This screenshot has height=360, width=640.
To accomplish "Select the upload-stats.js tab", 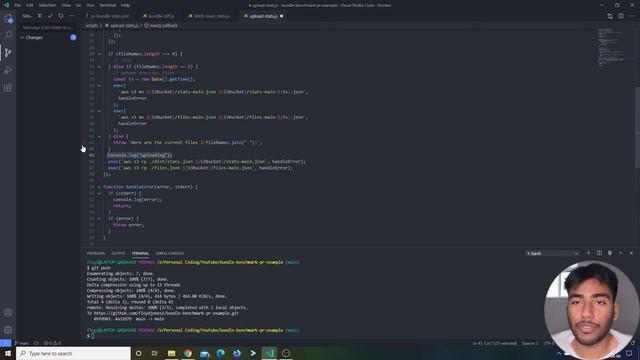I will (264, 16).
